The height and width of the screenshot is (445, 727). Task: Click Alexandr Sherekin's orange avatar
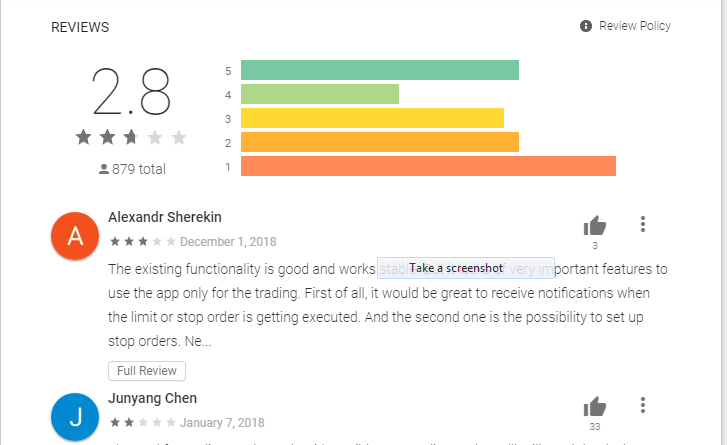75,236
